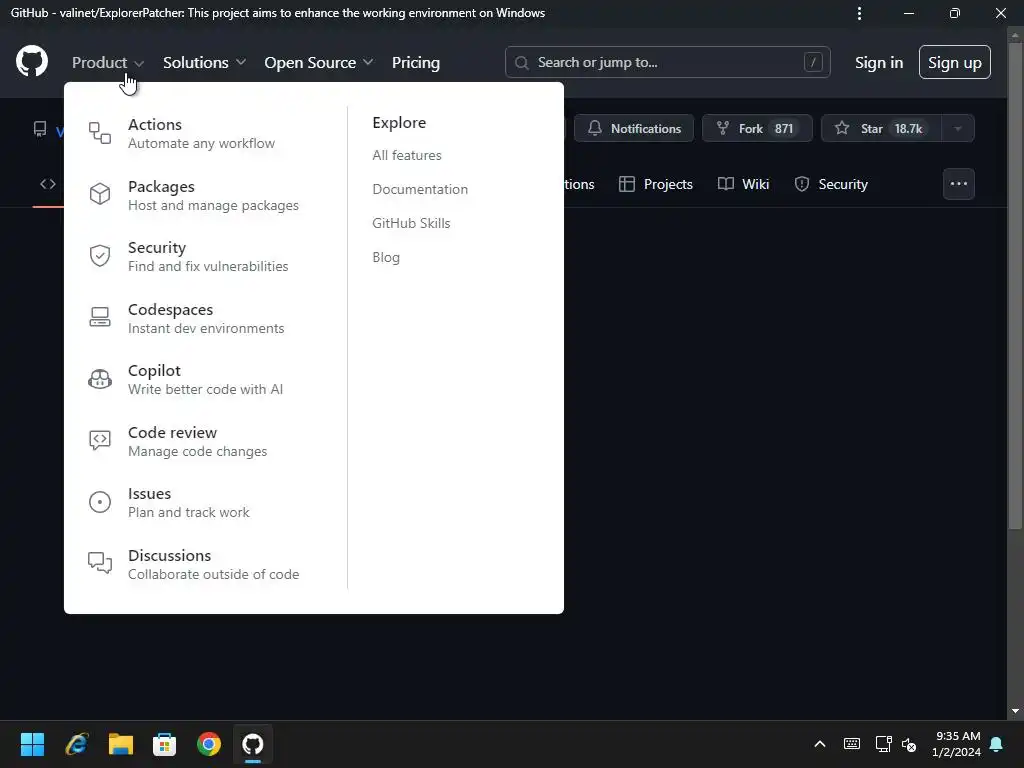1024x768 pixels.
Task: Open Microsoft Store from the taskbar
Action: 165,744
